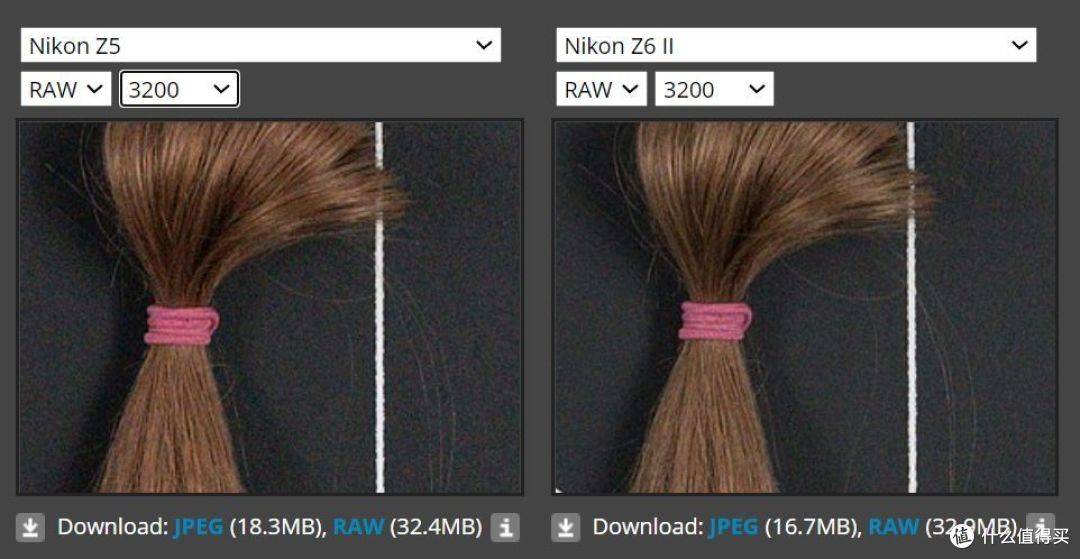Image resolution: width=1080 pixels, height=559 pixels.
Task: Click the download icon under Nikon Z6 II image
Action: (567, 527)
